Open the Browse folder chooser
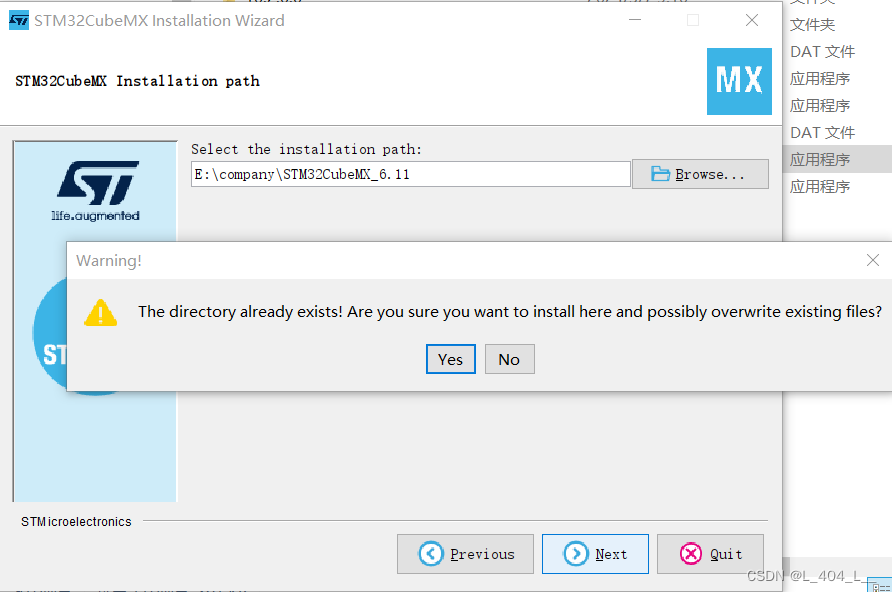 click(x=700, y=174)
